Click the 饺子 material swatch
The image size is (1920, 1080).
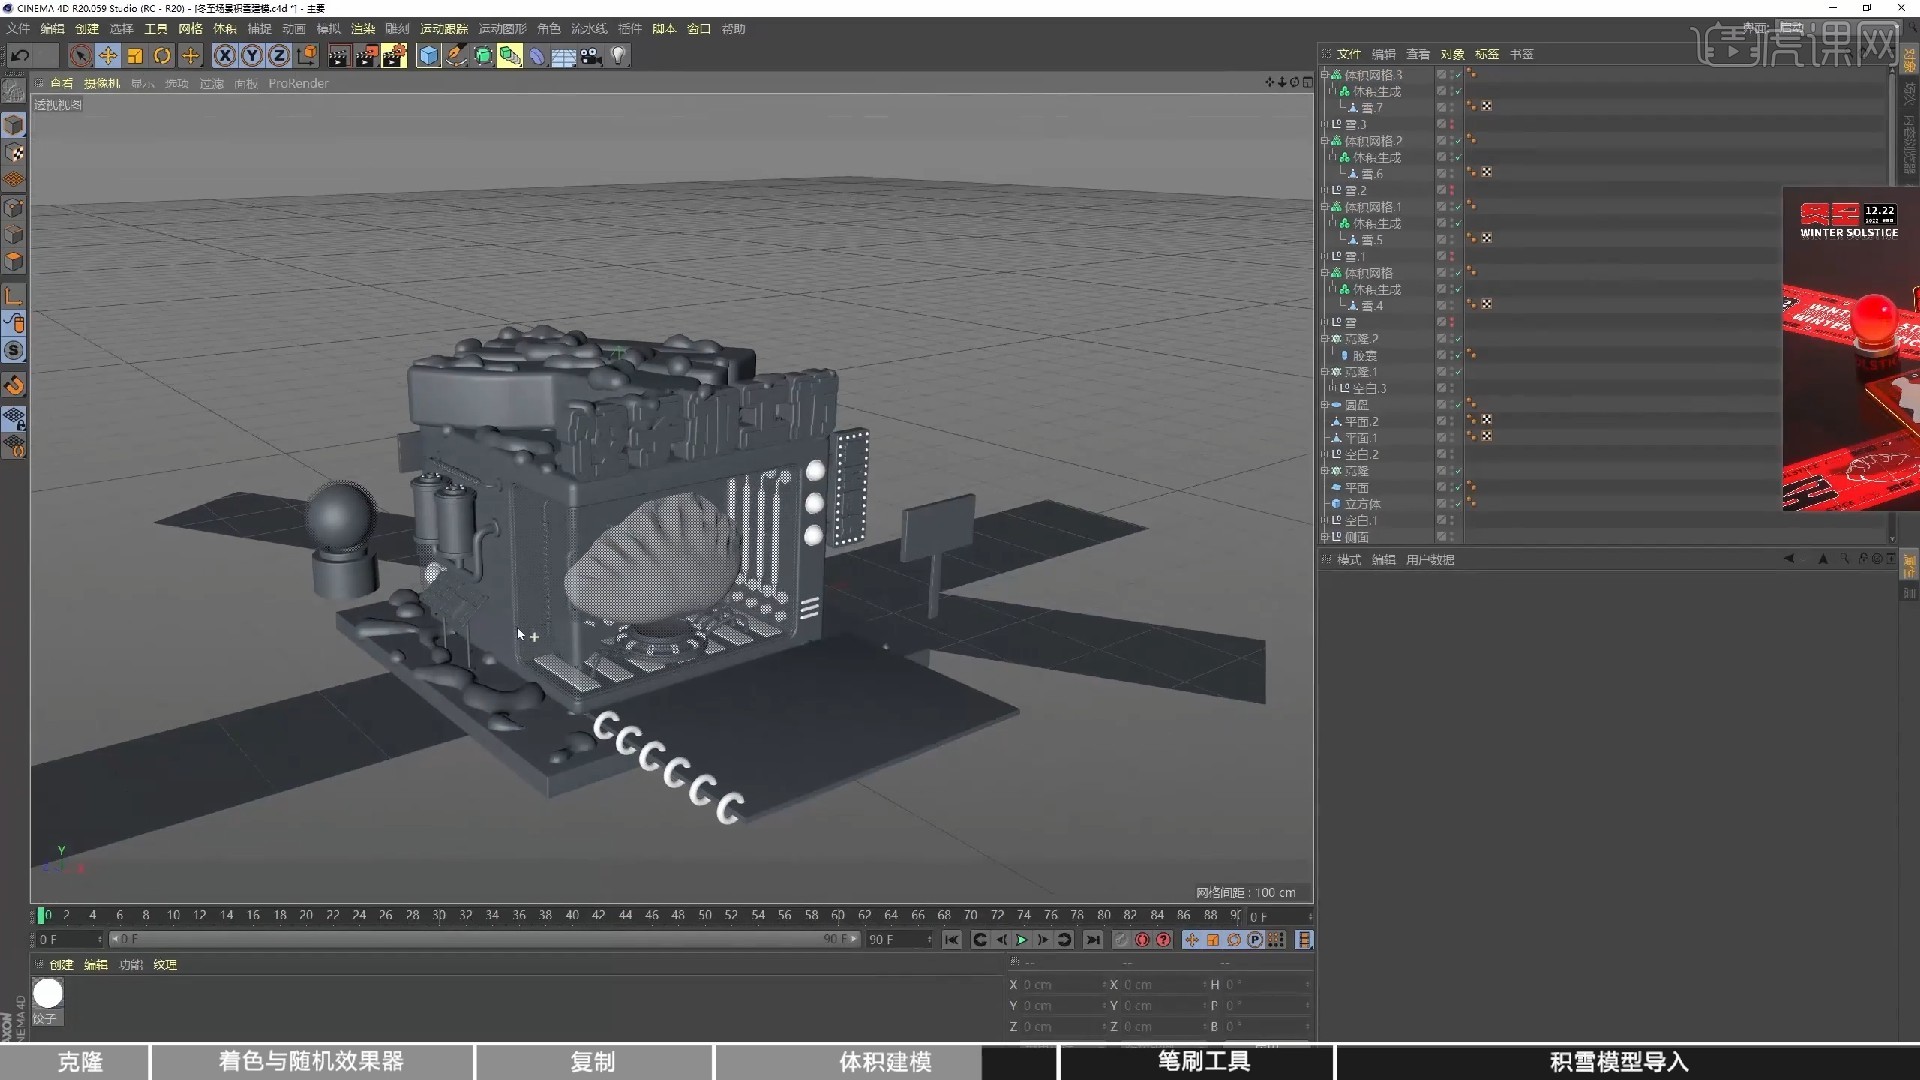[48, 993]
